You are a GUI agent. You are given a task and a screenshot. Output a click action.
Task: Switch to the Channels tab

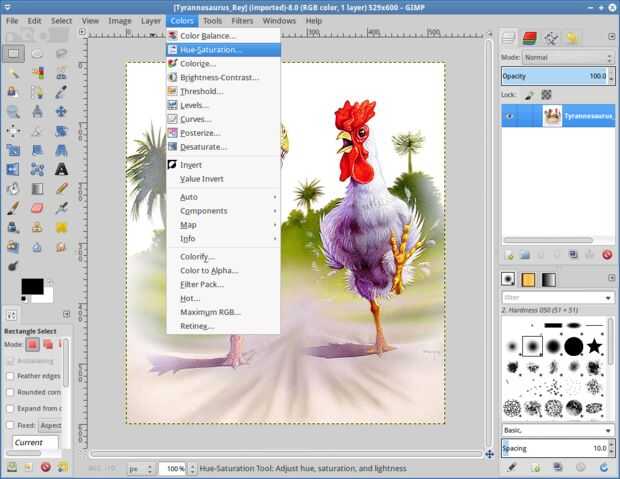pyautogui.click(x=529, y=38)
